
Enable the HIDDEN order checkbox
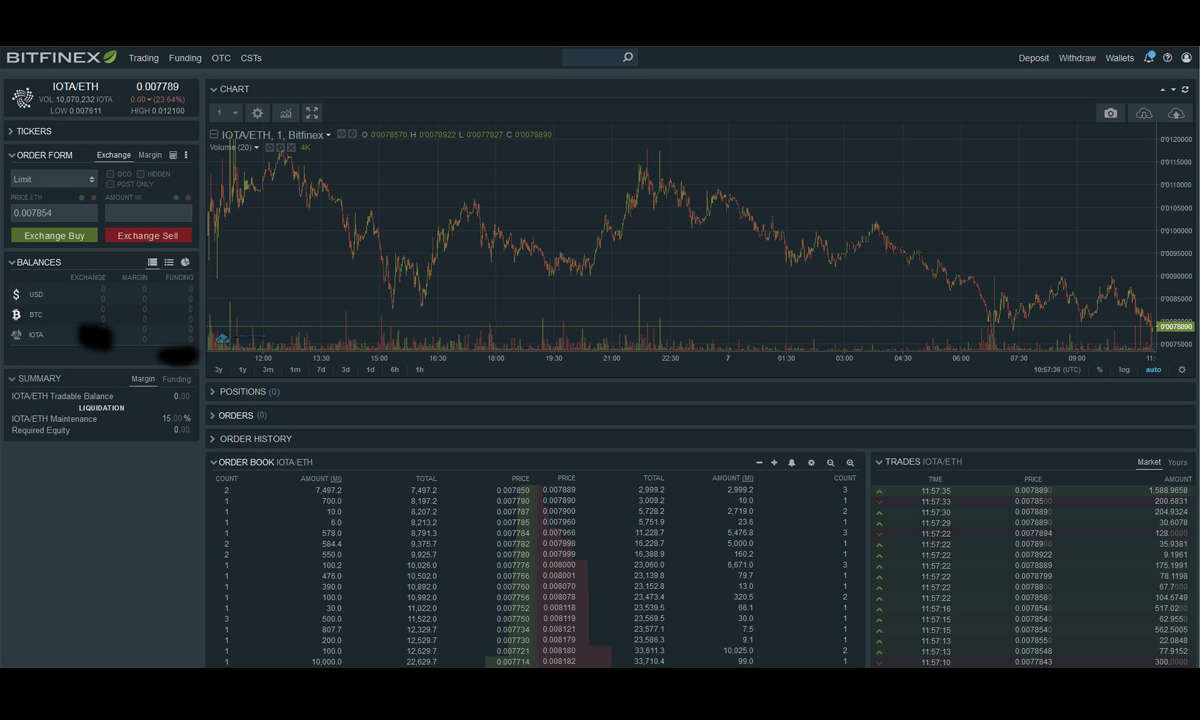[x=141, y=174]
